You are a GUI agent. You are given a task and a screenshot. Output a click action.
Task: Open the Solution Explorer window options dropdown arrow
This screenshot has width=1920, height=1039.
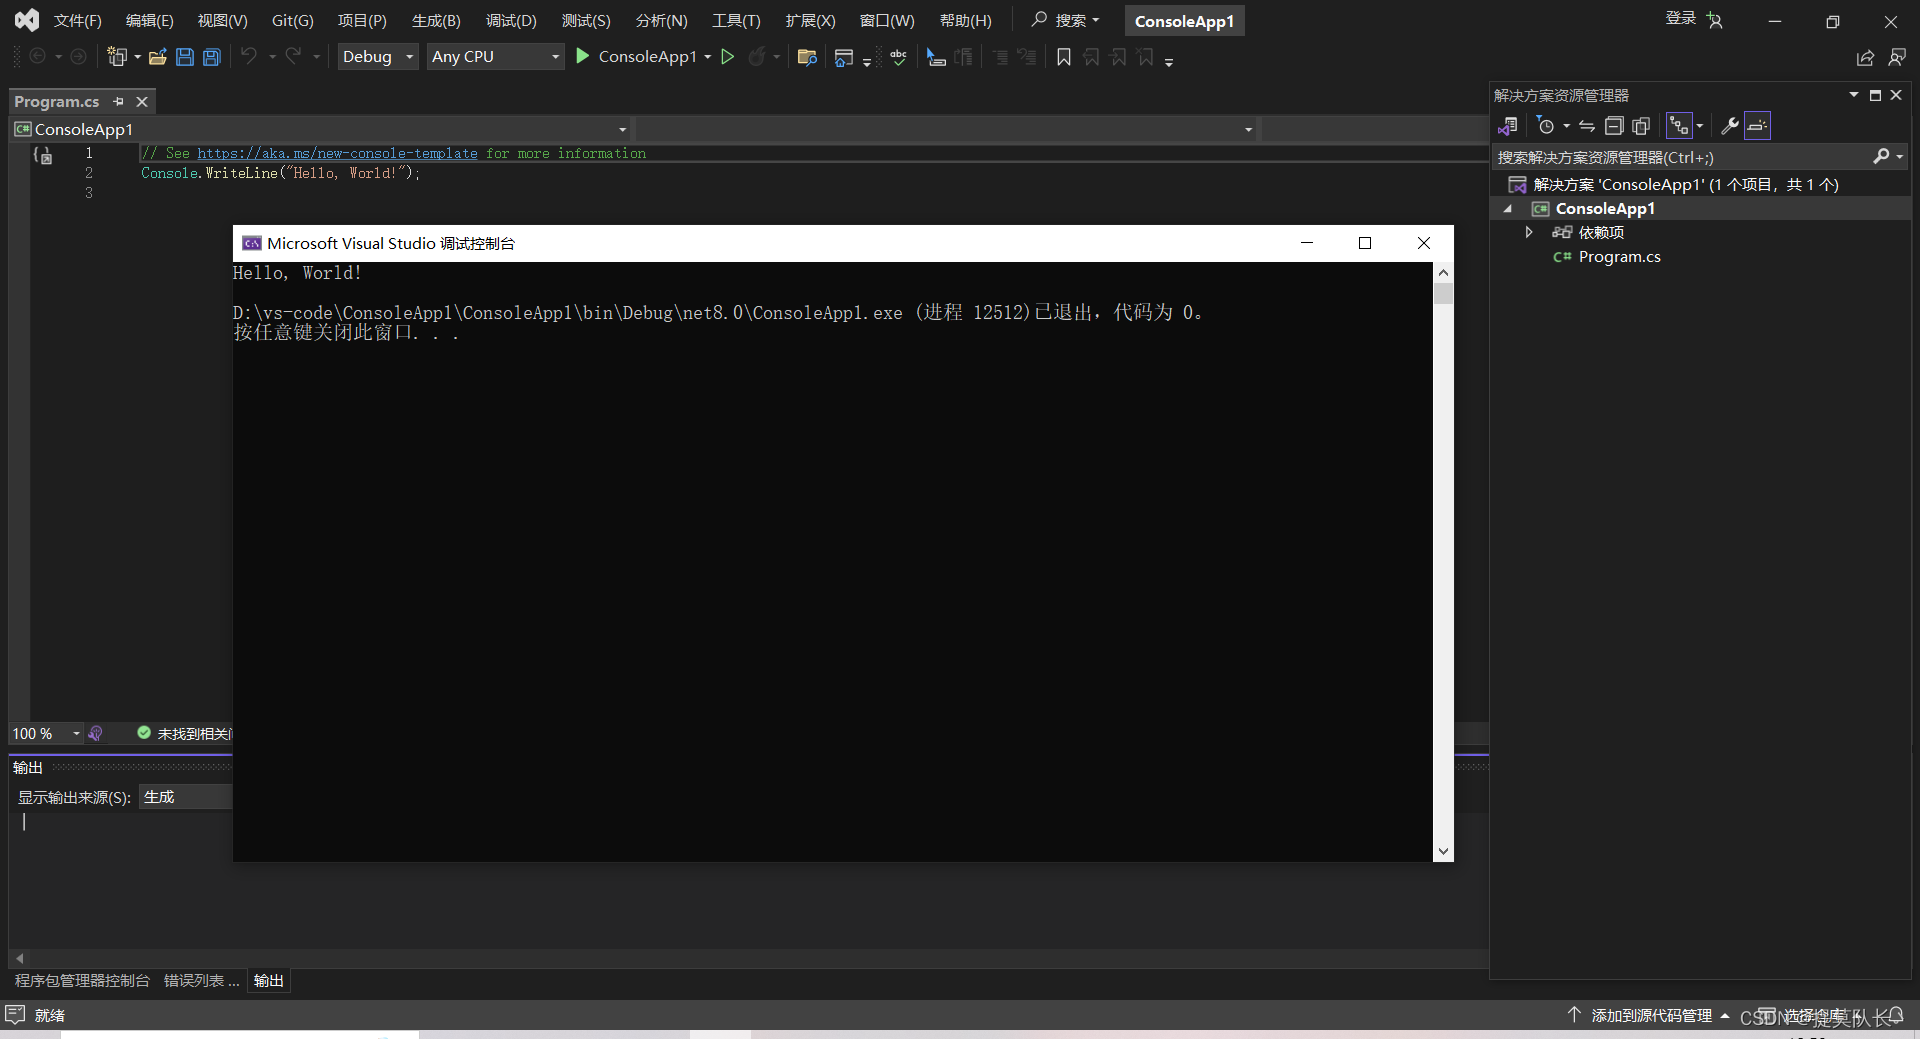[1853, 95]
